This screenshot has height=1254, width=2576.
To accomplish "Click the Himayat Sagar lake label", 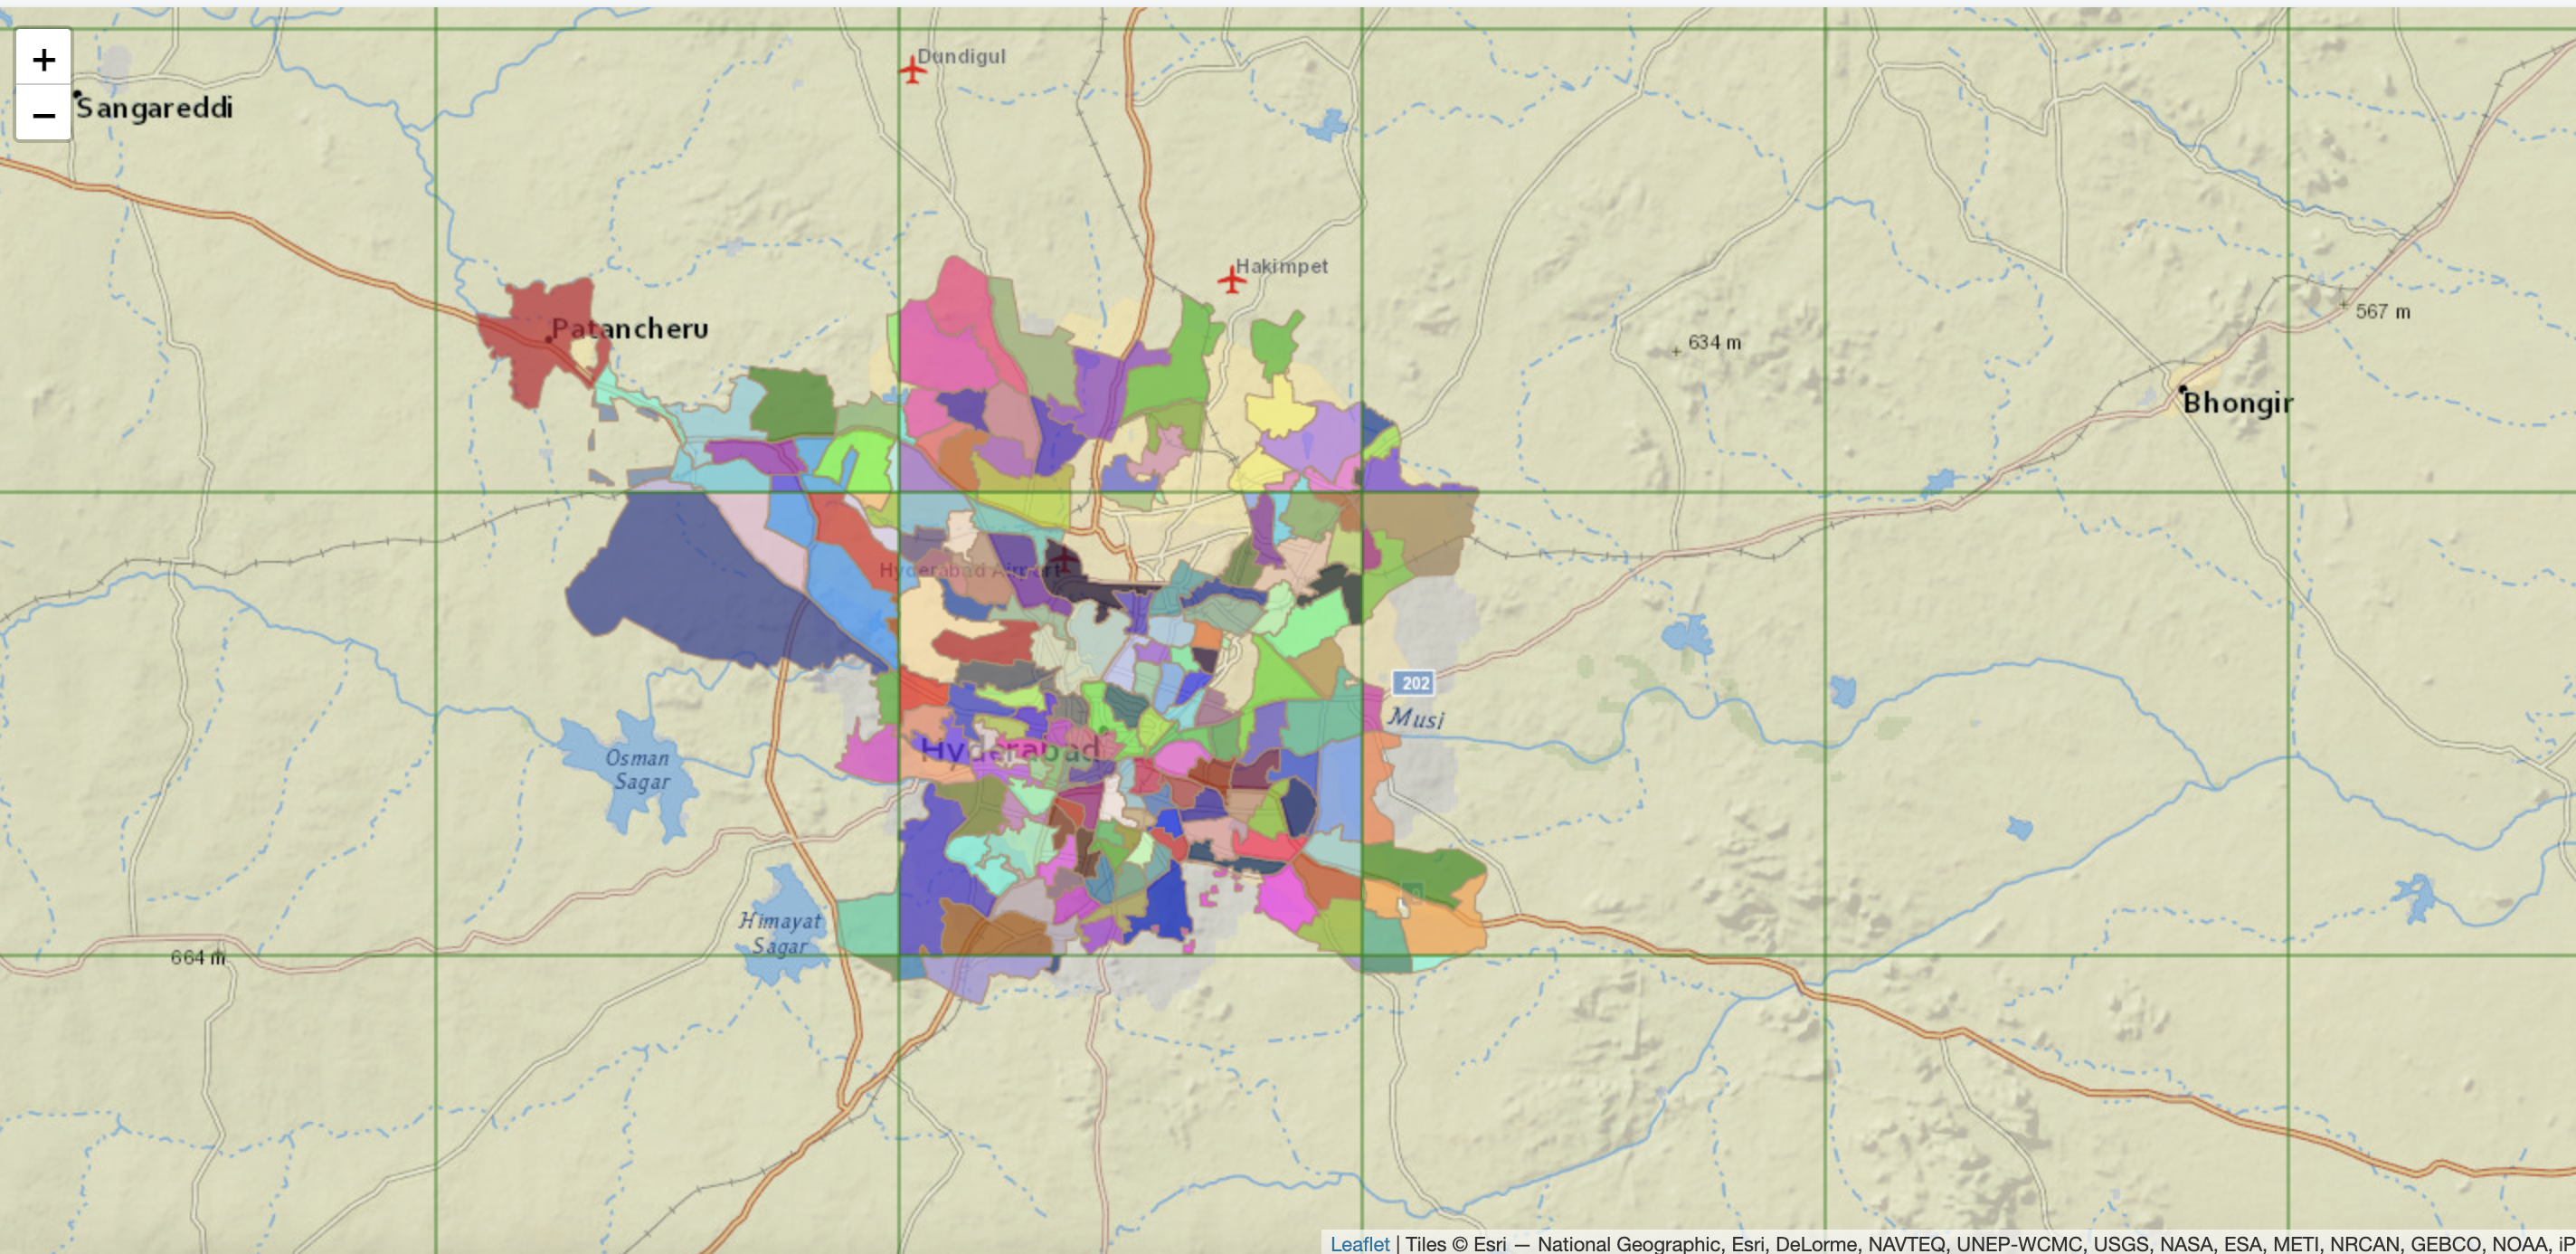I will click(780, 932).
